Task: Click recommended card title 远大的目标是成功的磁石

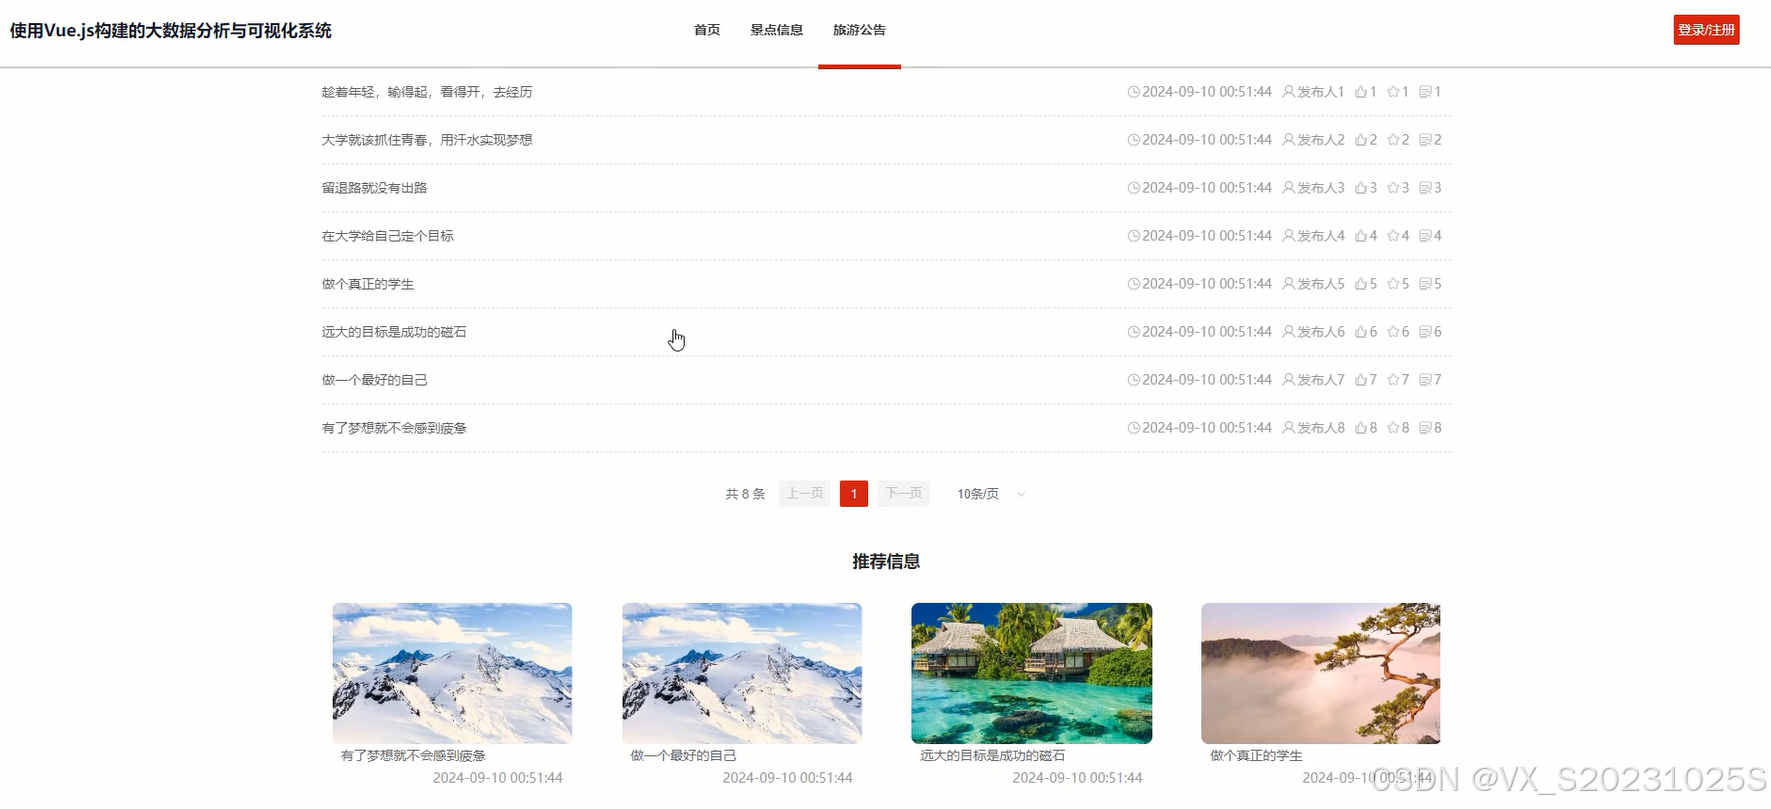Action: [993, 756]
